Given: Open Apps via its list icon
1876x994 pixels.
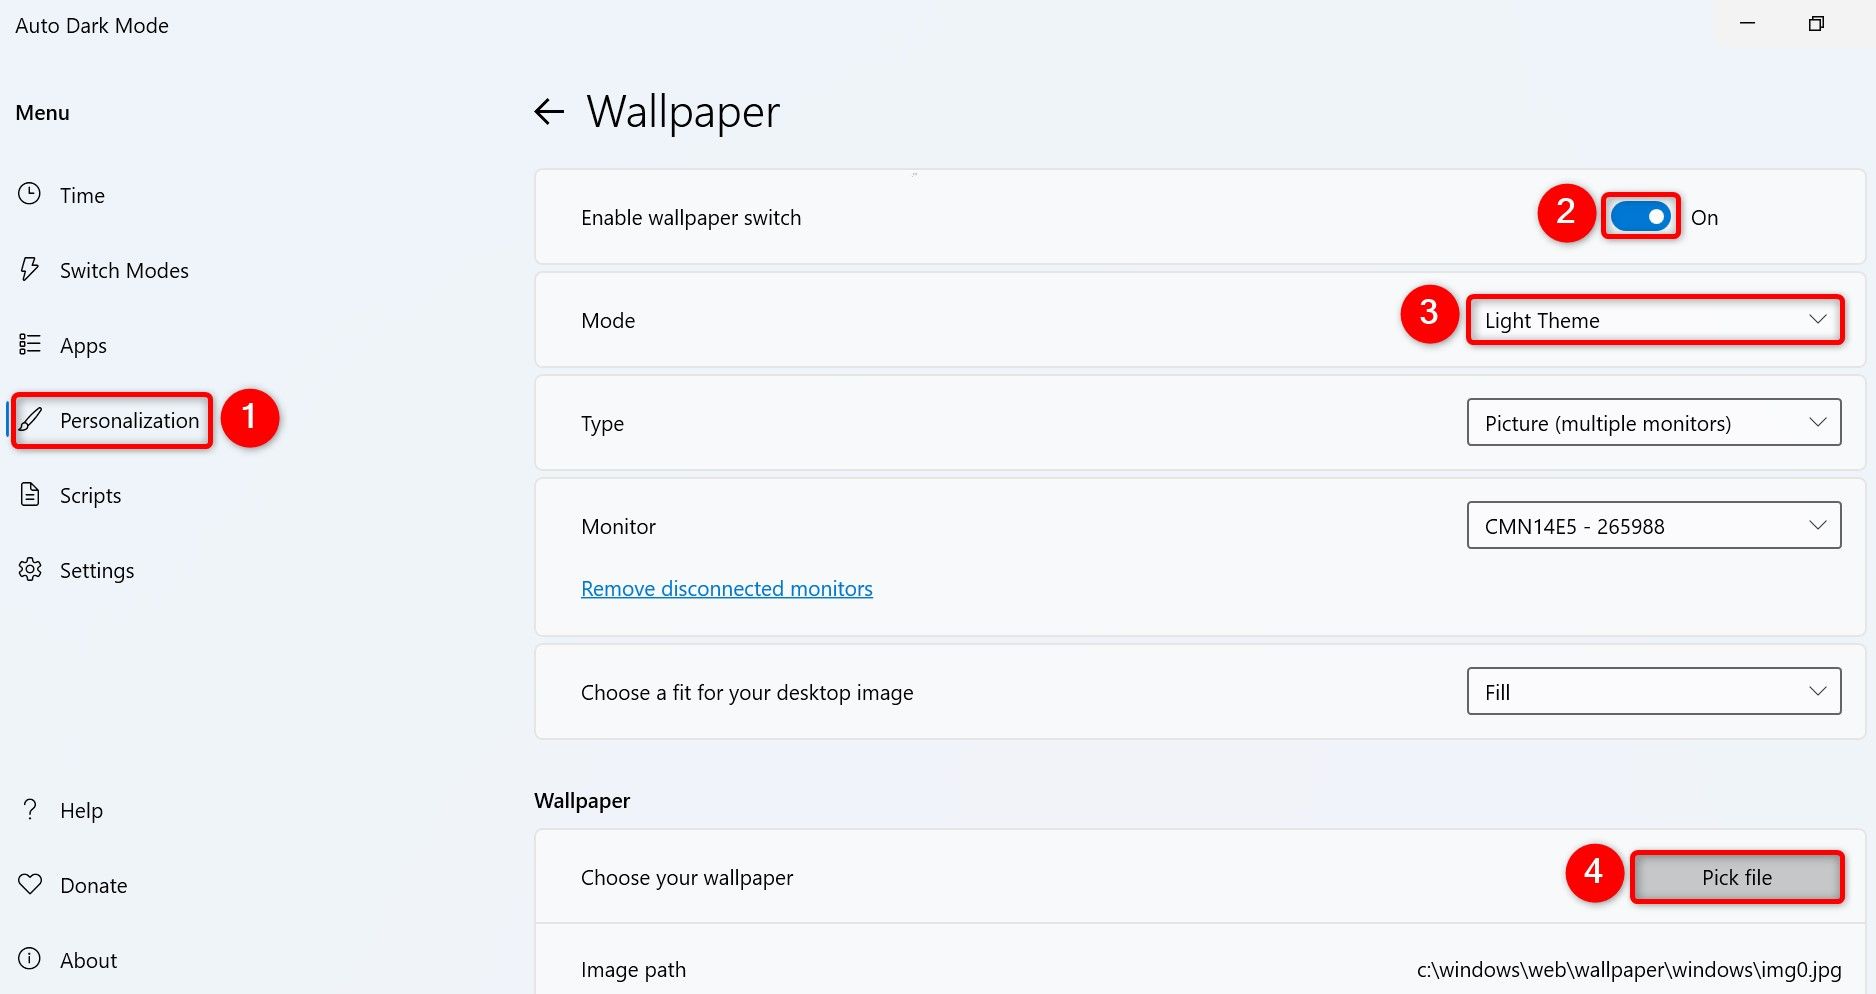Looking at the screenshot, I should pyautogui.click(x=29, y=344).
